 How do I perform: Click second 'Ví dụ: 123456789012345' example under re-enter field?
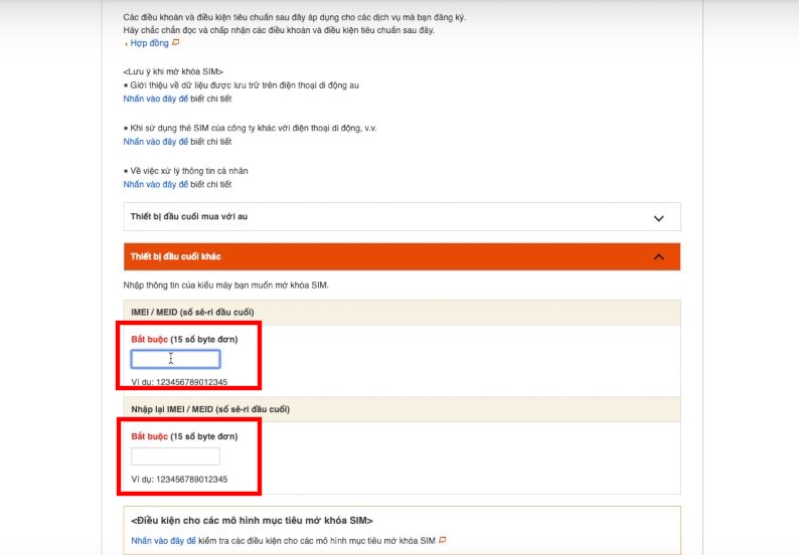click(x=179, y=479)
